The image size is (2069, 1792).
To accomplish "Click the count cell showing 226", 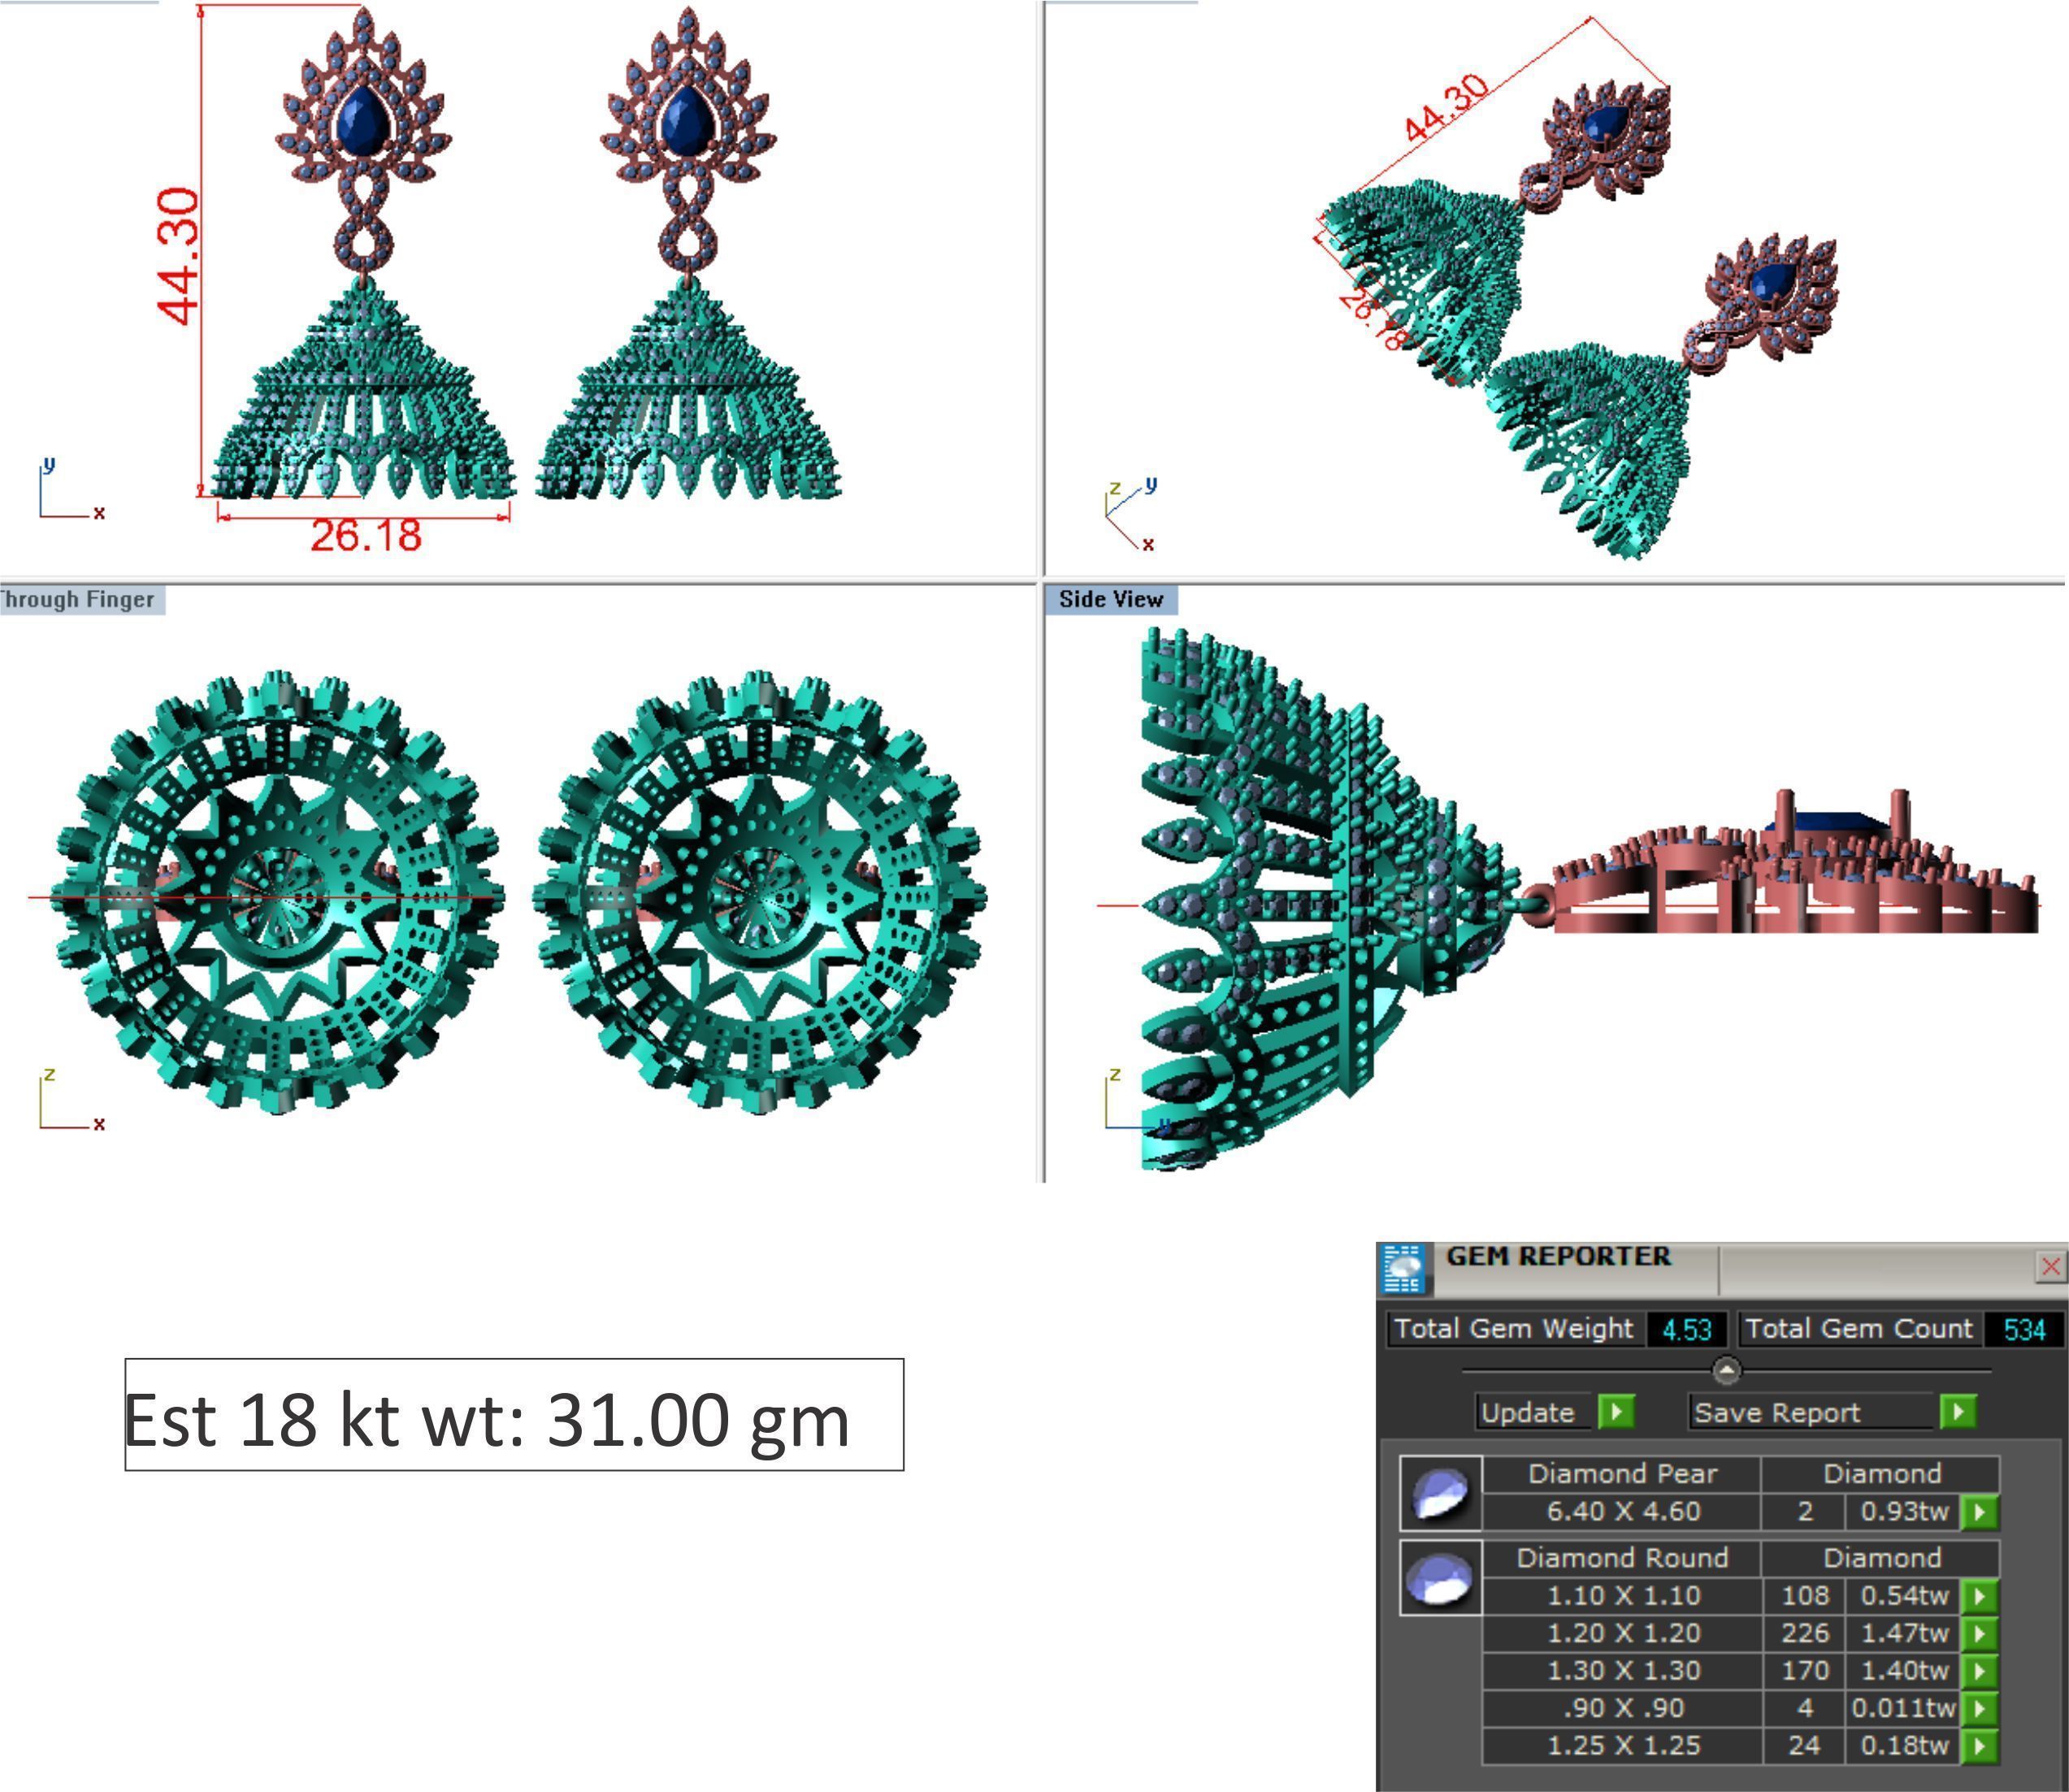I will (1804, 1634).
